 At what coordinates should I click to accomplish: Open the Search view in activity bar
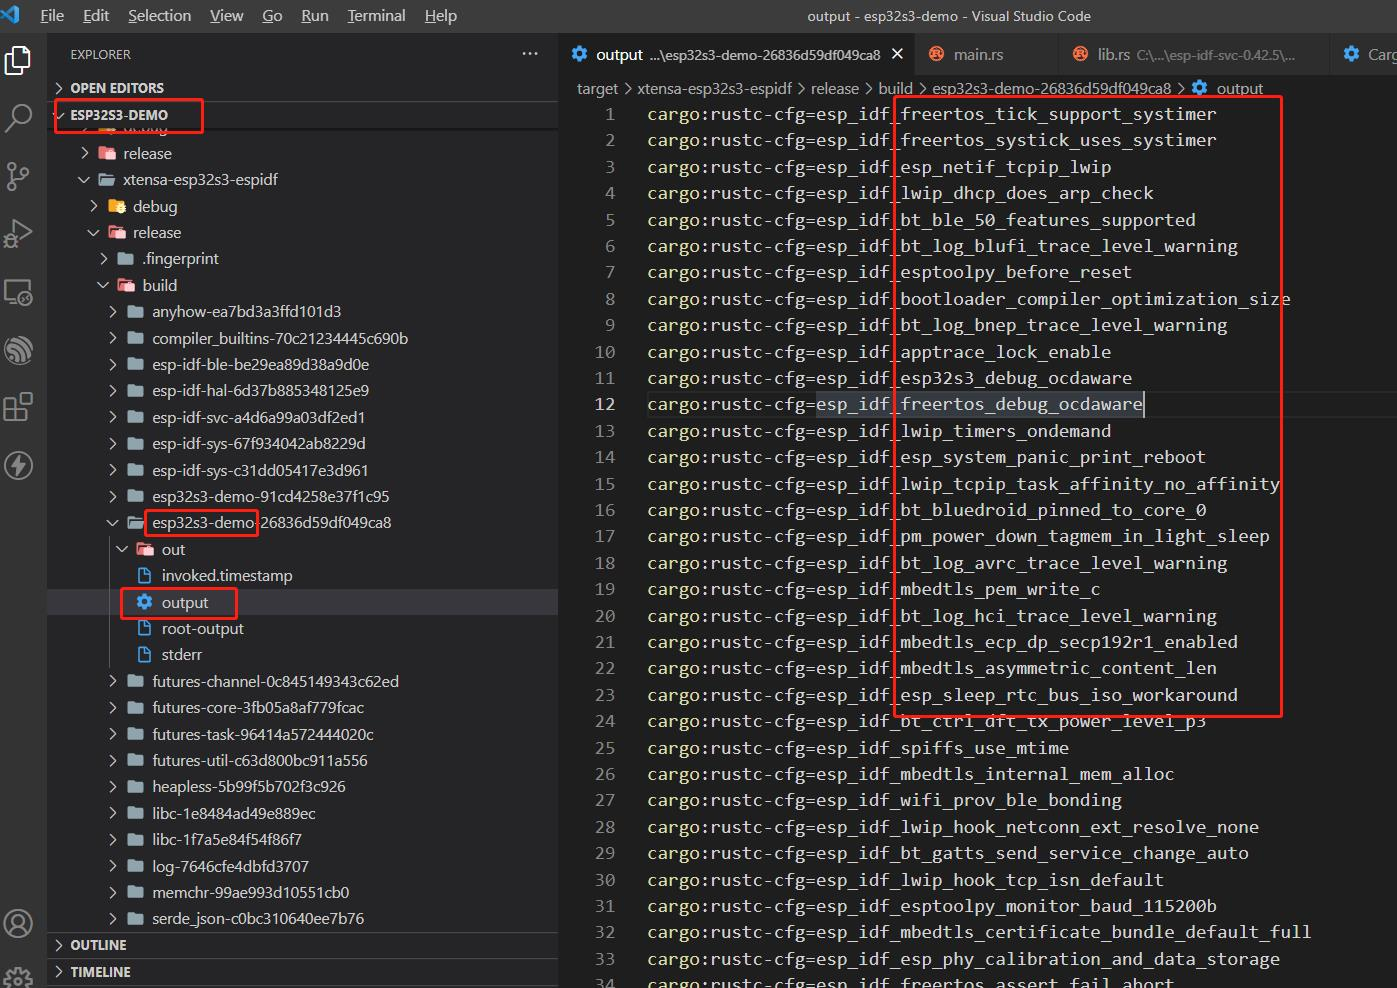19,118
